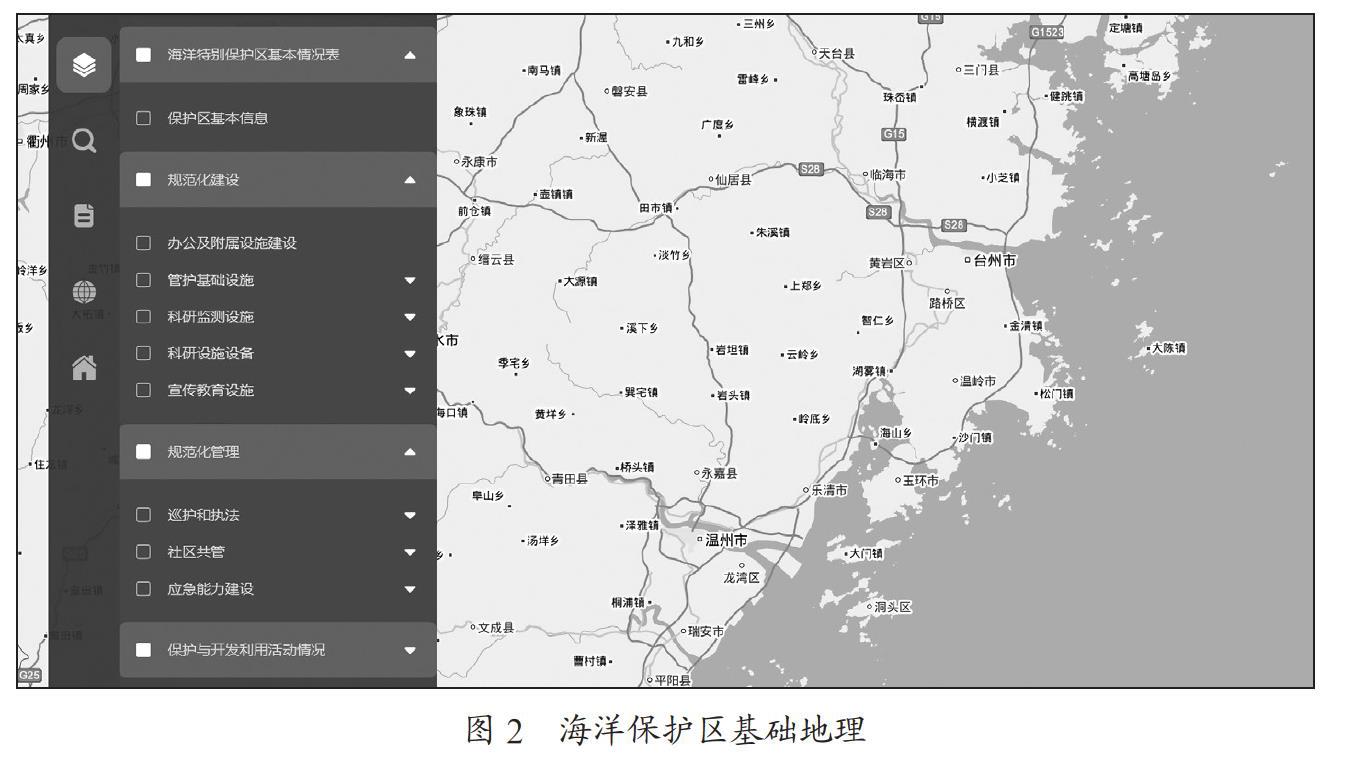Expand the 巡护和执法 dropdown arrow
This screenshot has height=763, width=1350.
[x=410, y=515]
